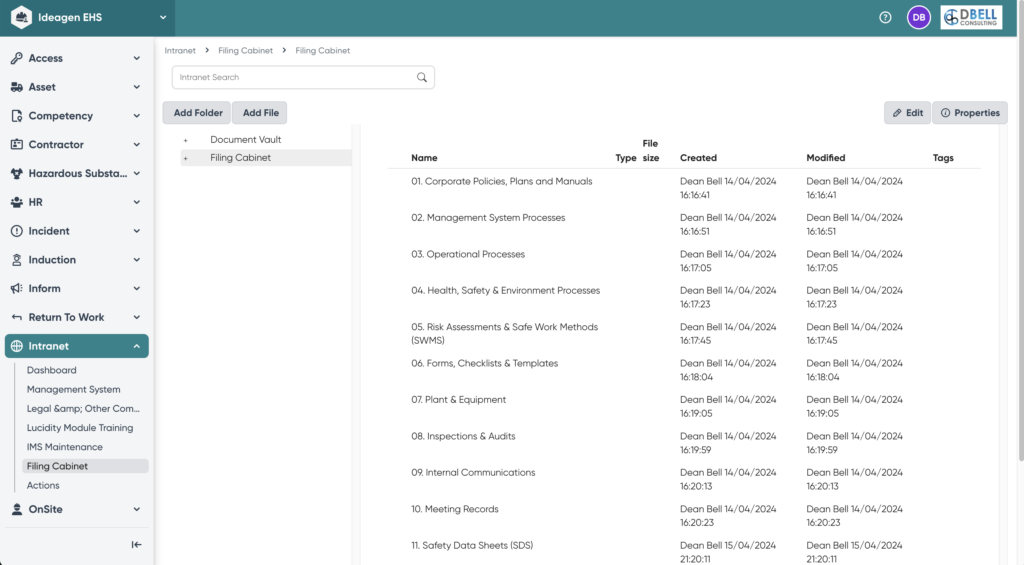Click the Modified column header

click(x=825, y=158)
